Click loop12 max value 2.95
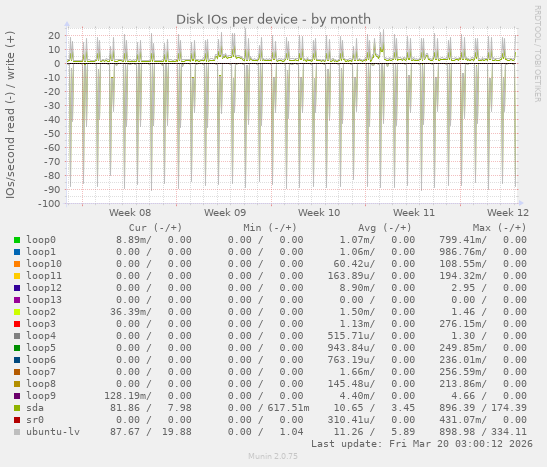 463,288
